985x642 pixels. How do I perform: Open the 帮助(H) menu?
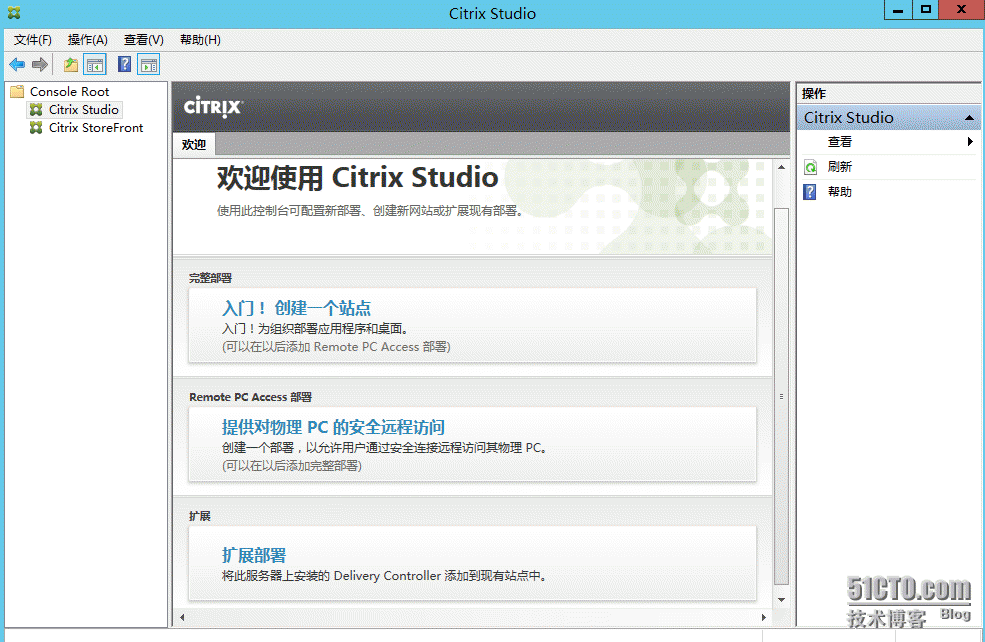200,40
